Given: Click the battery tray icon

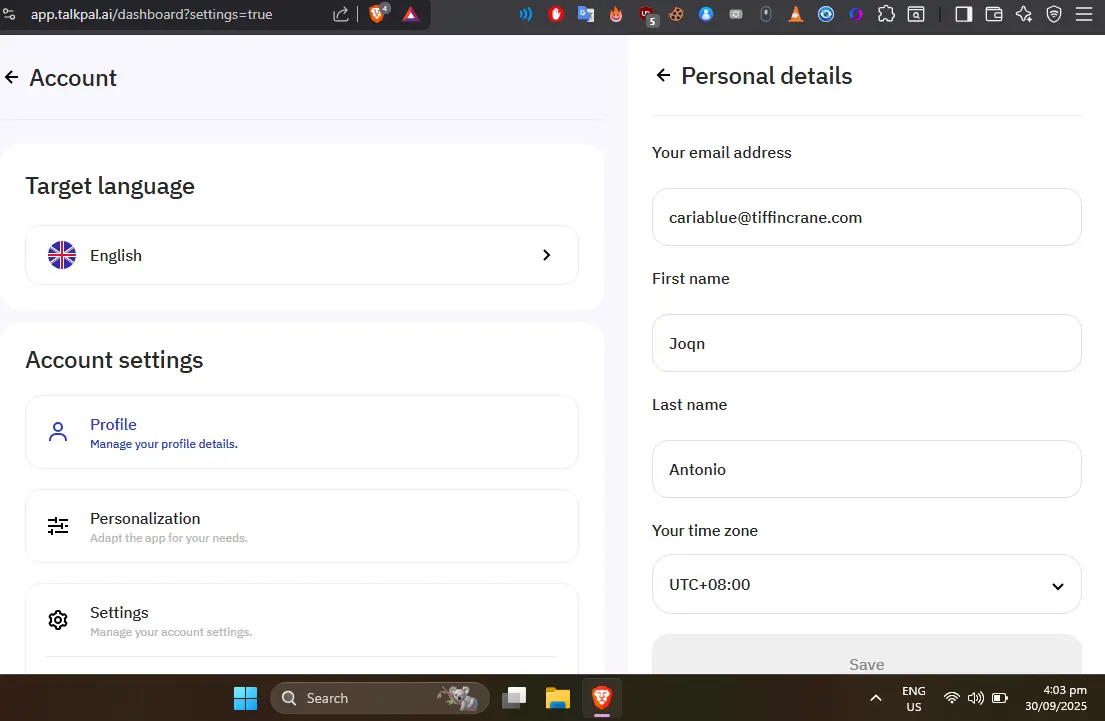Looking at the screenshot, I should [x=999, y=698].
